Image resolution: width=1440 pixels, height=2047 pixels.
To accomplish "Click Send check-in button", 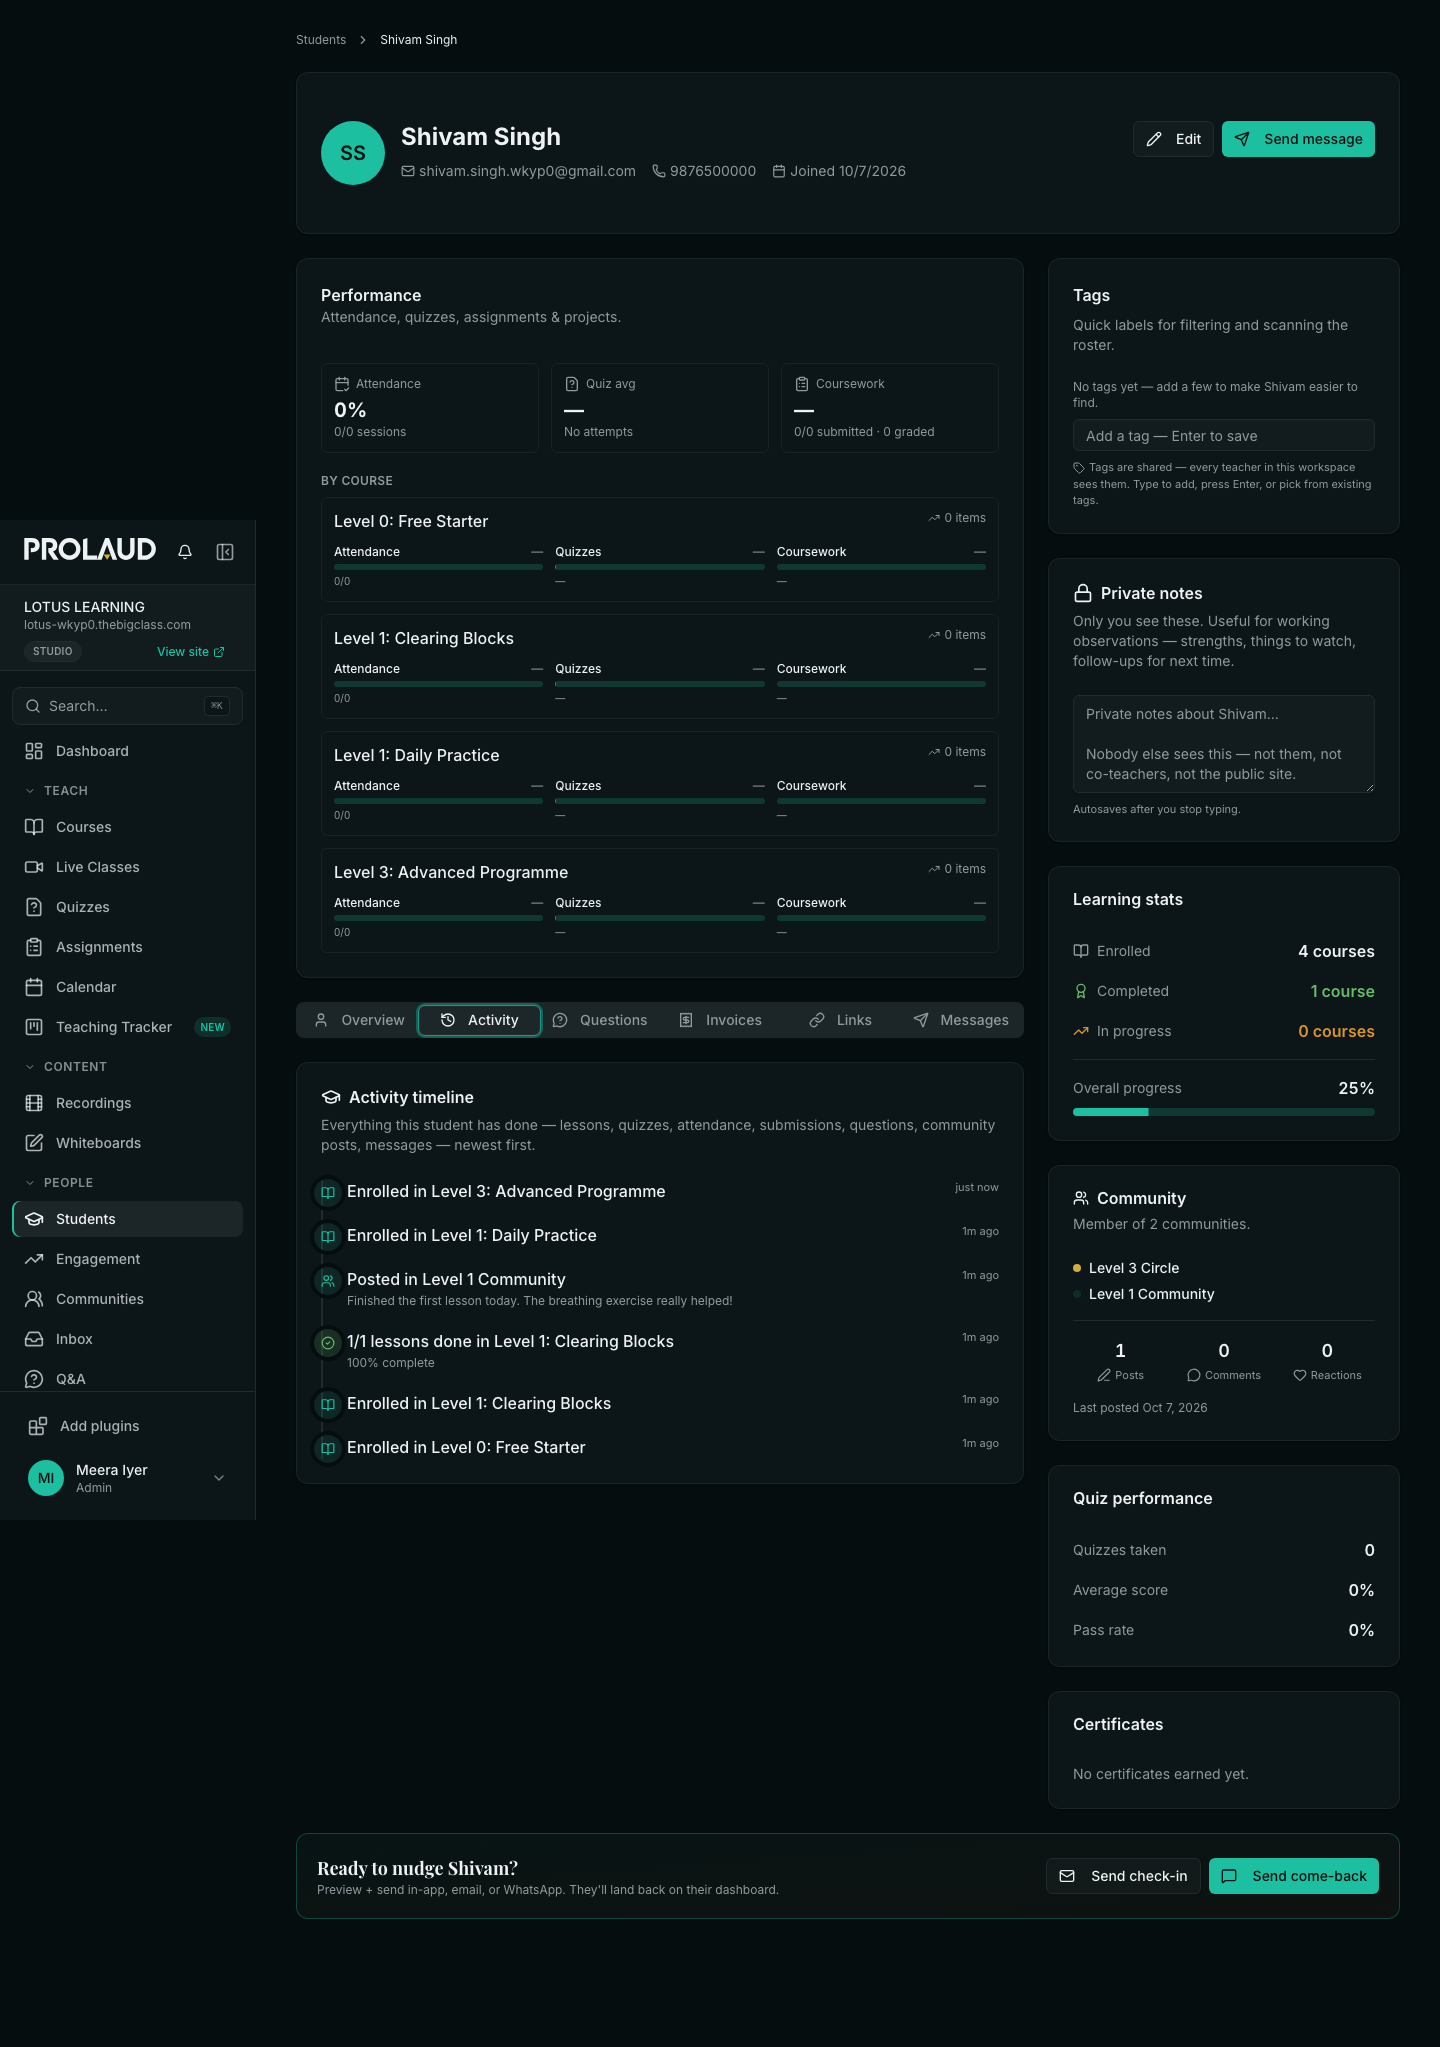I will (1123, 1876).
